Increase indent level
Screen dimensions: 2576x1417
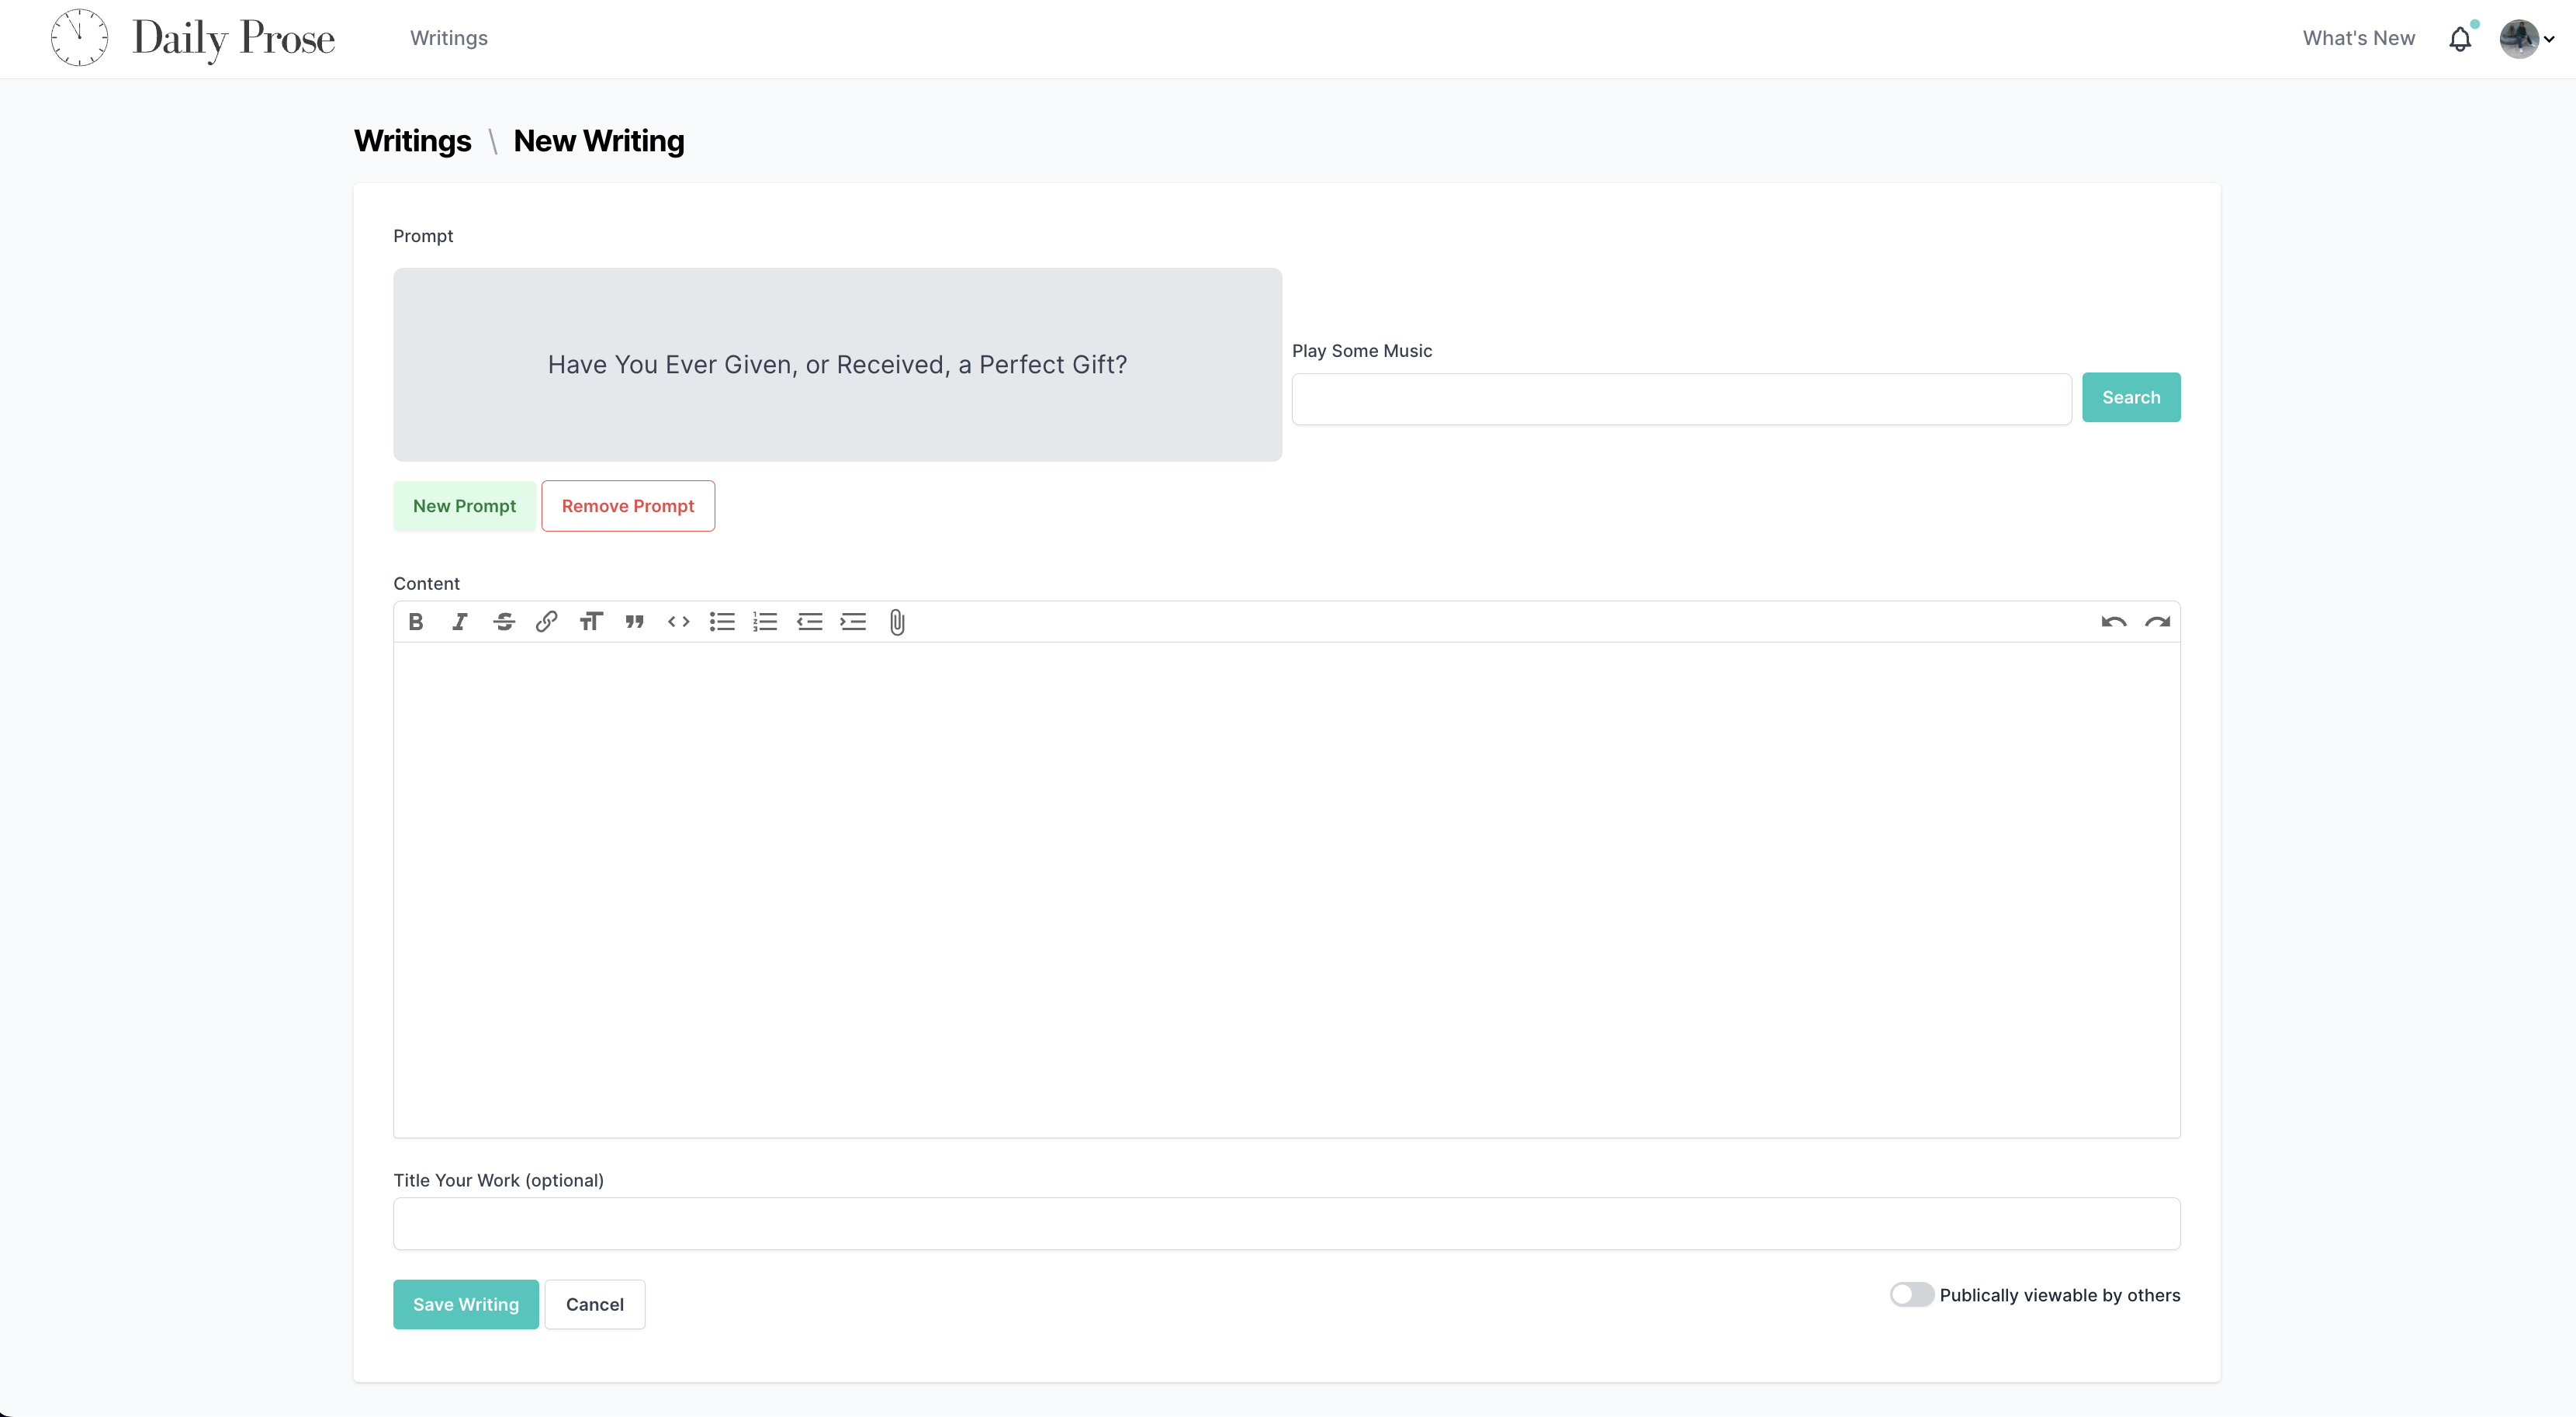click(x=853, y=622)
